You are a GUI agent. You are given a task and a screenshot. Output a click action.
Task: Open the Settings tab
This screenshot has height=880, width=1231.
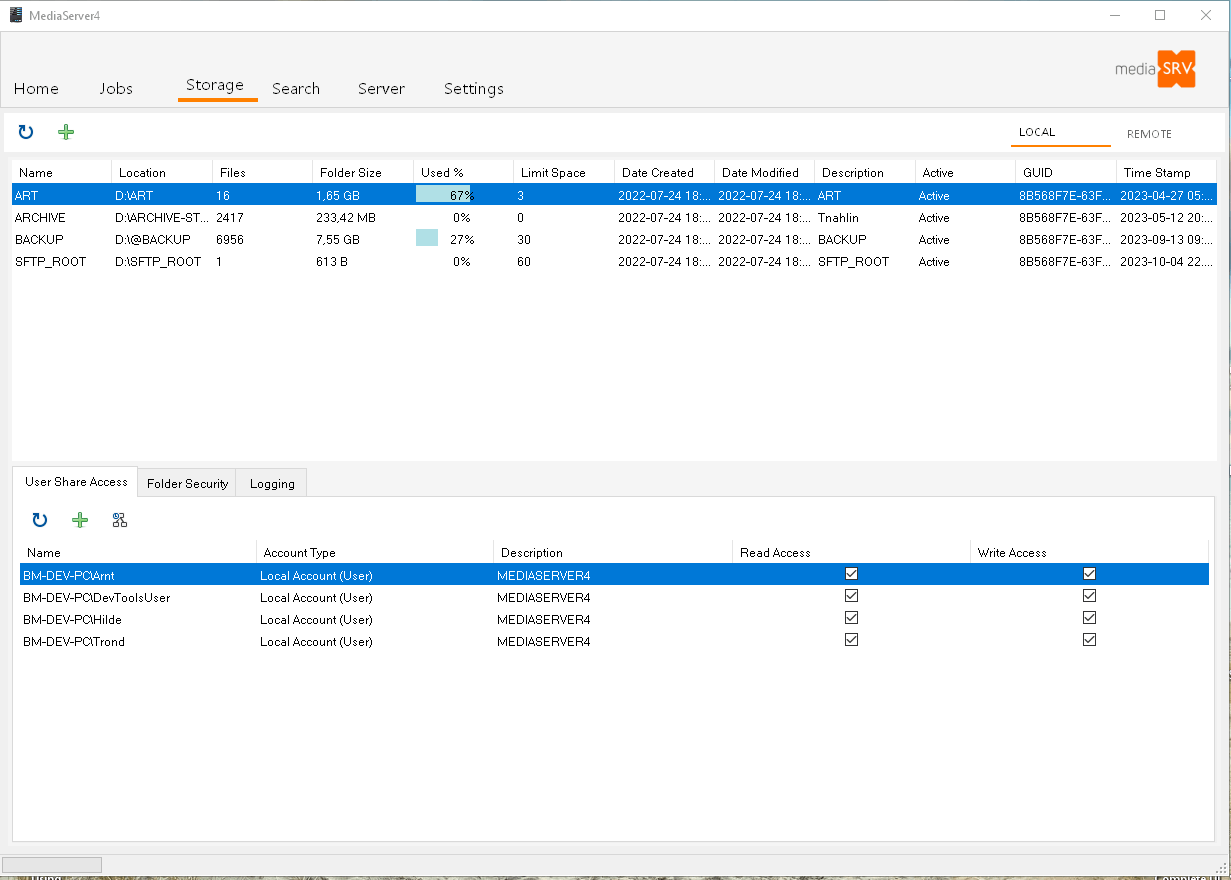click(x=474, y=88)
